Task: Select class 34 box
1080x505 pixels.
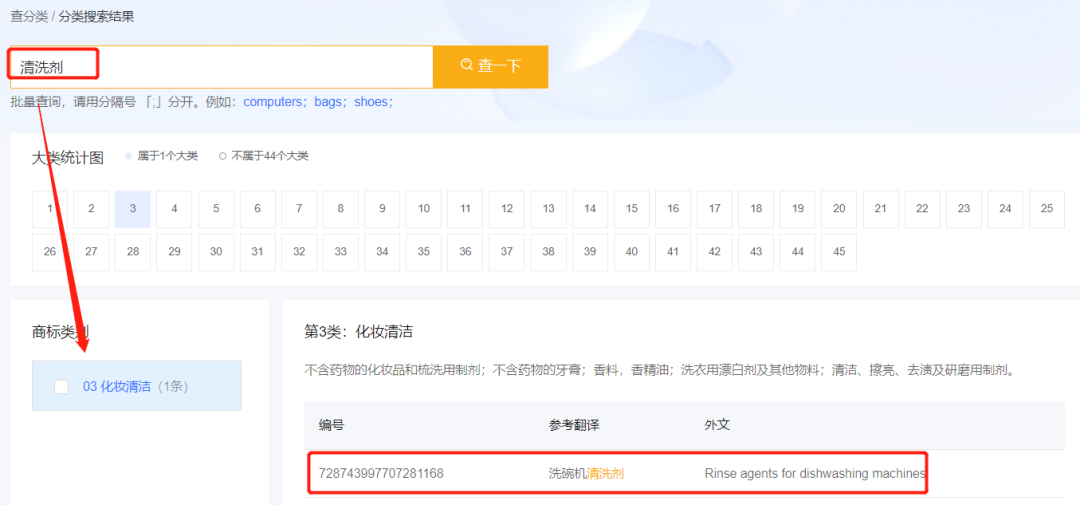Action: pyautogui.click(x=382, y=252)
